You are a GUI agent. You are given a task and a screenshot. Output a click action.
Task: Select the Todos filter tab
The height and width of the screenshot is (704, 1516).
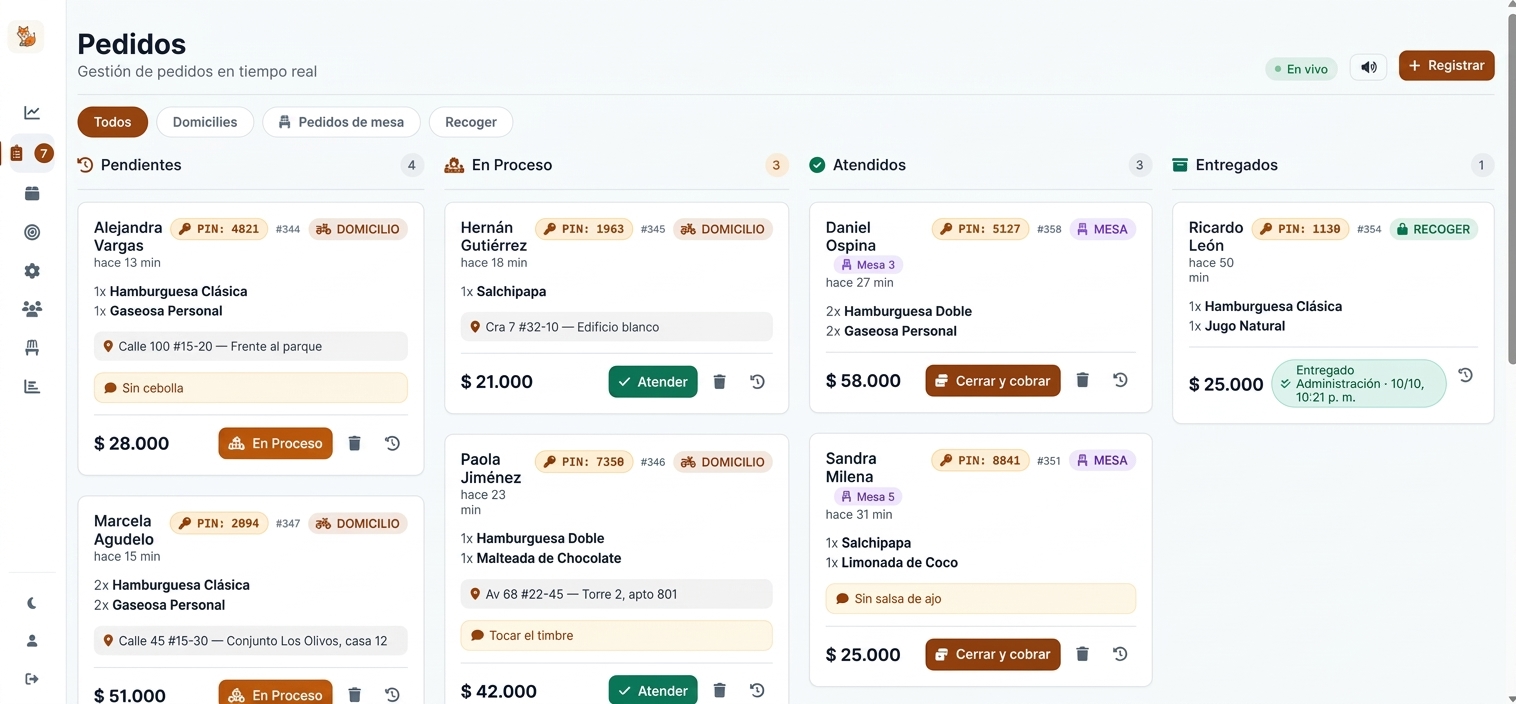pyautogui.click(x=112, y=122)
